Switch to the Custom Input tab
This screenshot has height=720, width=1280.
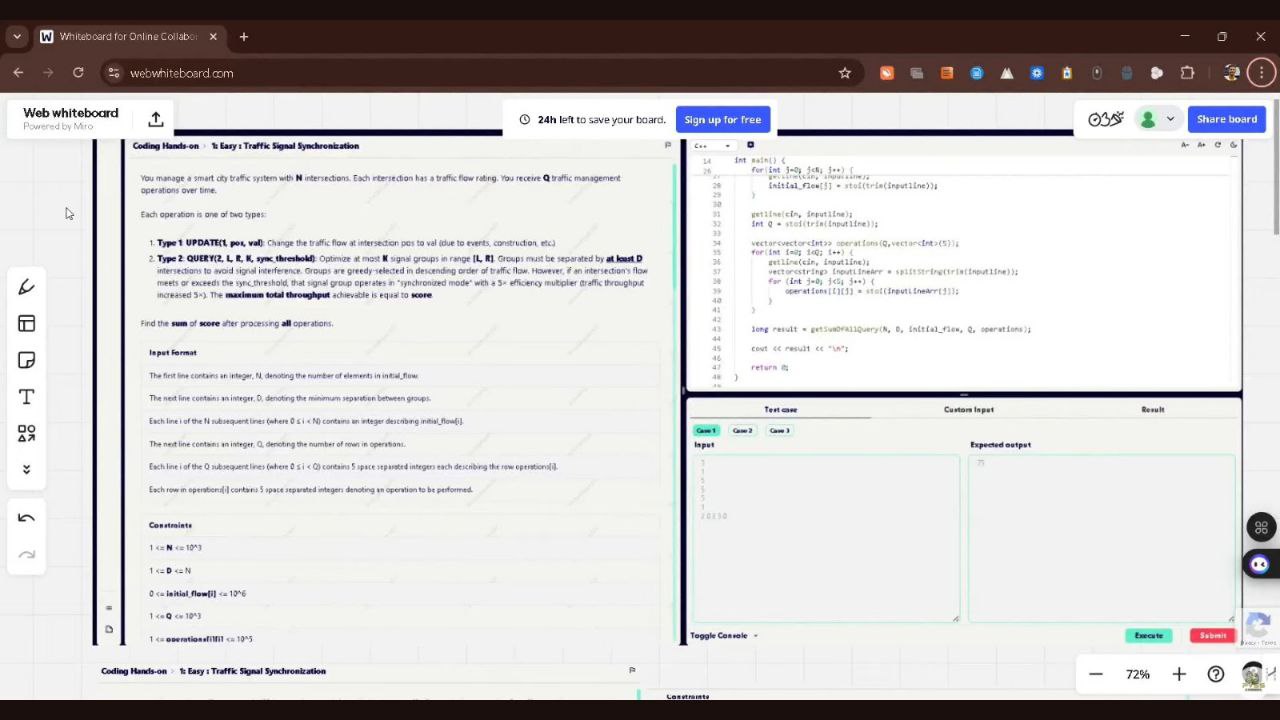pos(968,409)
